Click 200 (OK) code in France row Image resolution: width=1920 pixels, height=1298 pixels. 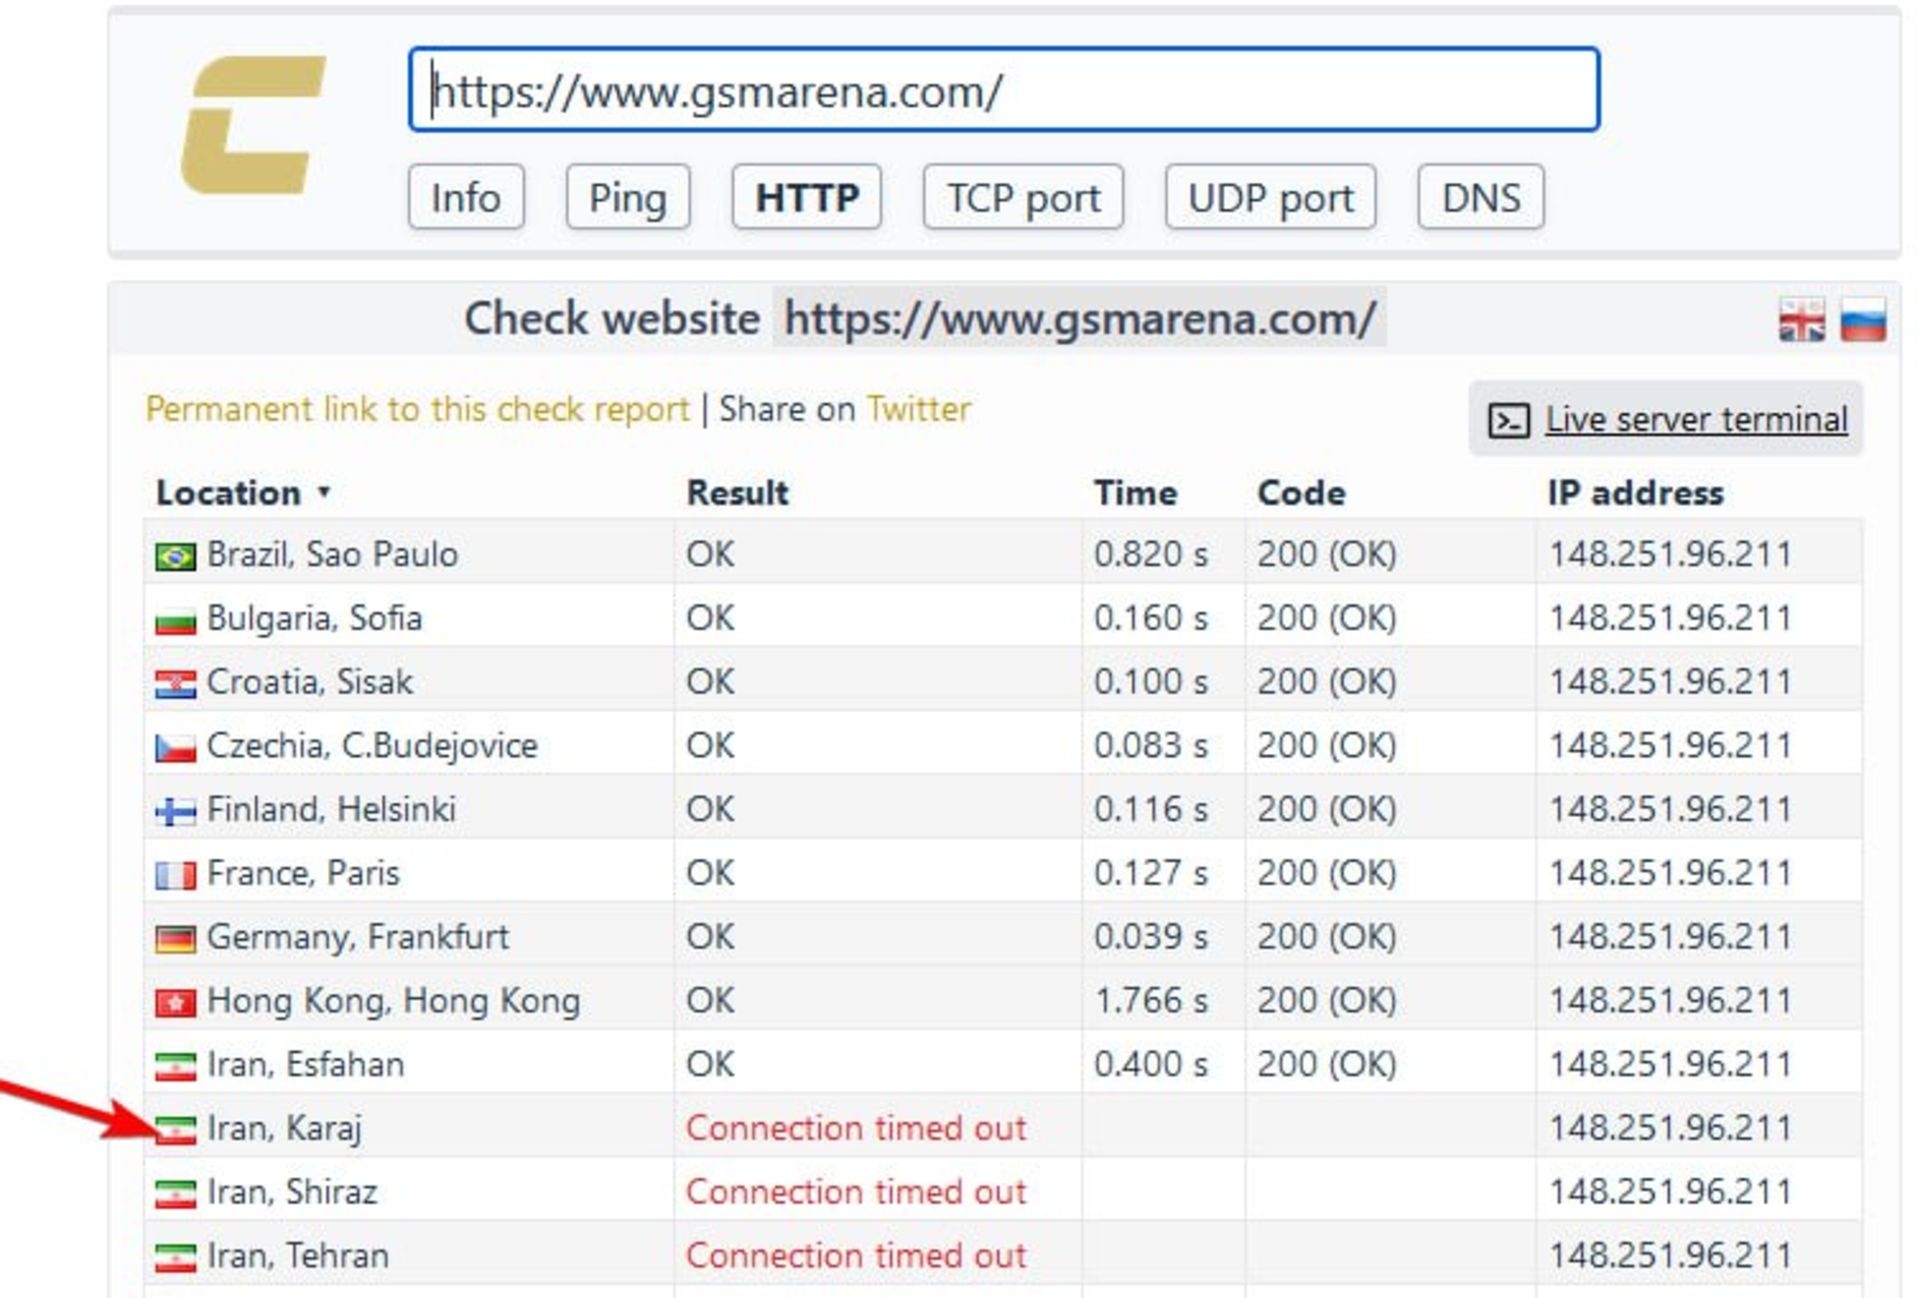pyautogui.click(x=1327, y=873)
